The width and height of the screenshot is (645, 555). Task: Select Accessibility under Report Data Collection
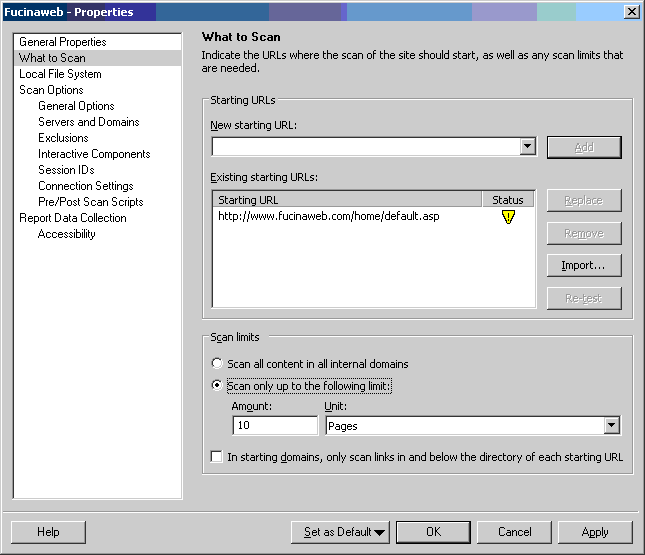(x=66, y=234)
